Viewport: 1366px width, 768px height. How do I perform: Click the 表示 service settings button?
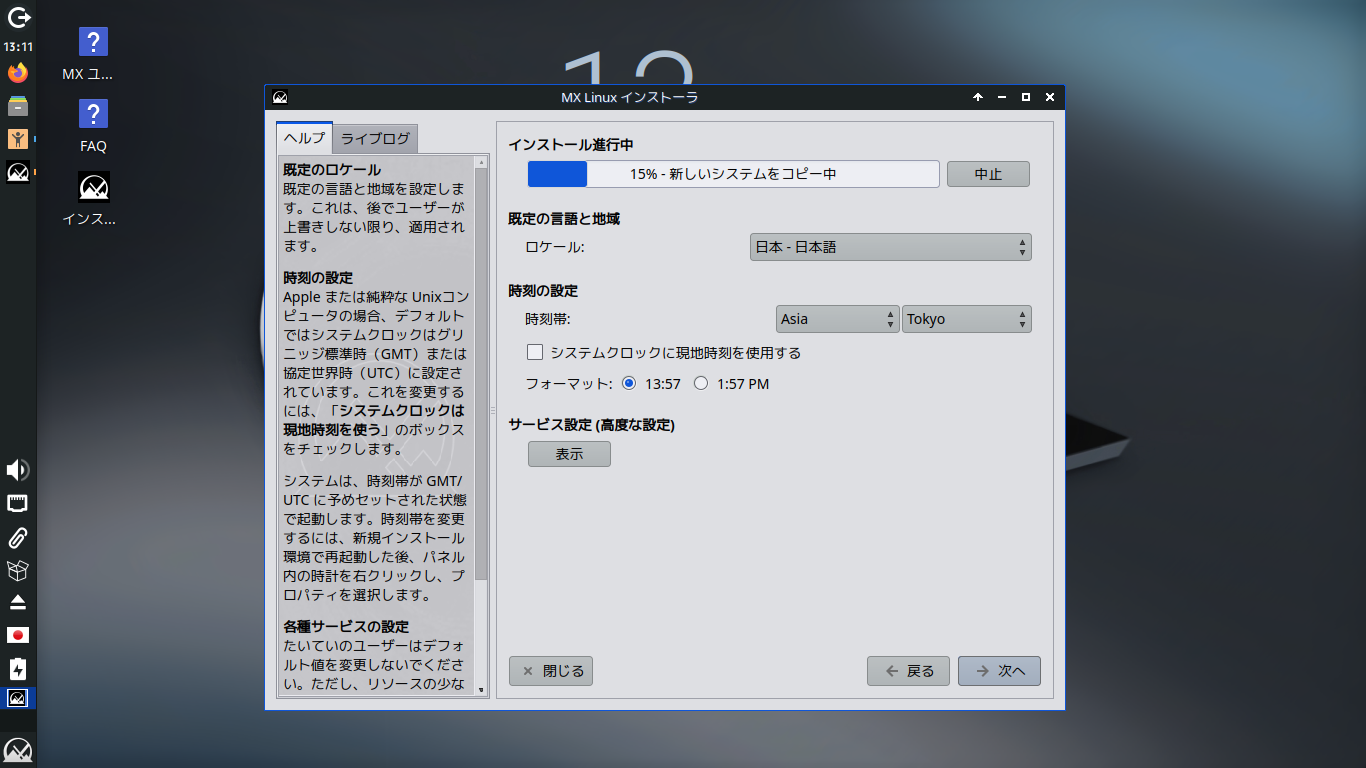(x=569, y=454)
